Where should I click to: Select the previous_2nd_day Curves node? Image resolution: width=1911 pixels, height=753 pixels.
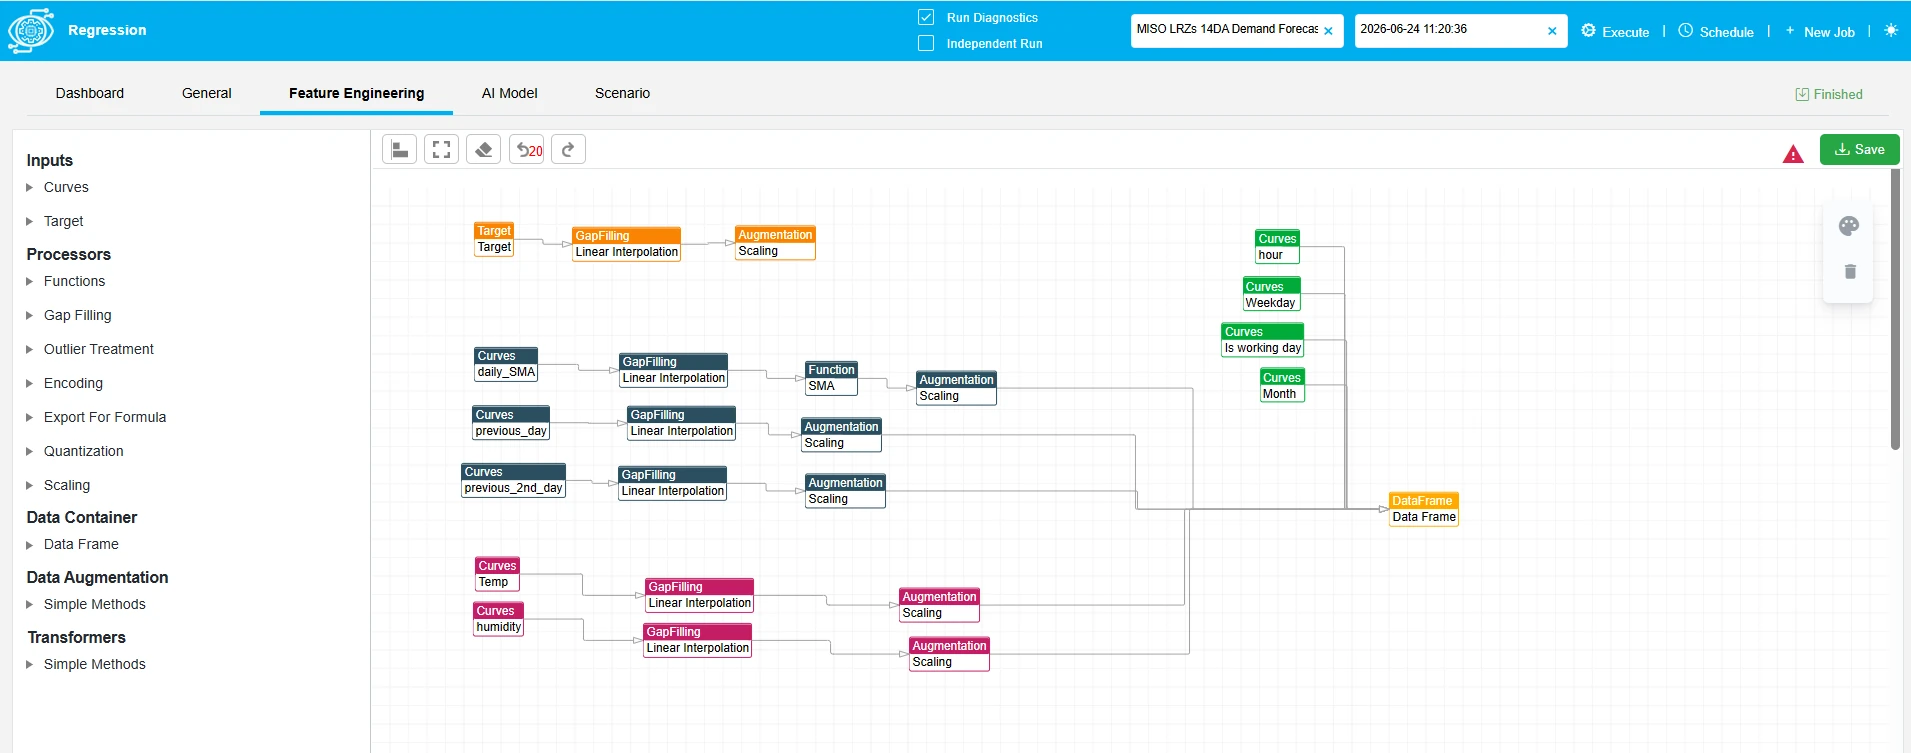pos(514,480)
